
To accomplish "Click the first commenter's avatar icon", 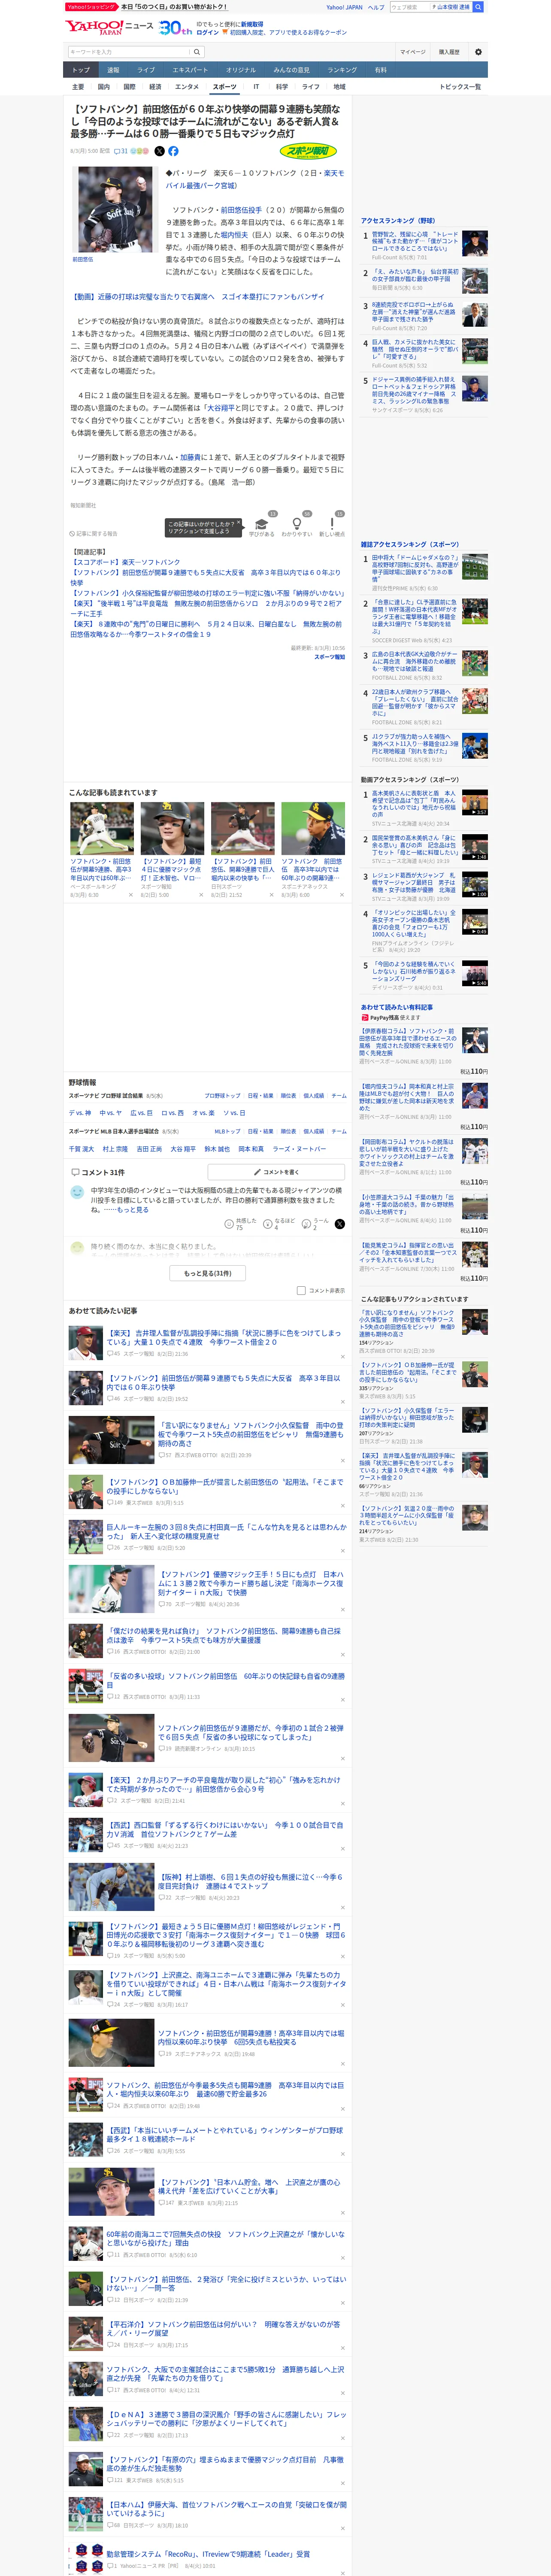I will 77,1192.
